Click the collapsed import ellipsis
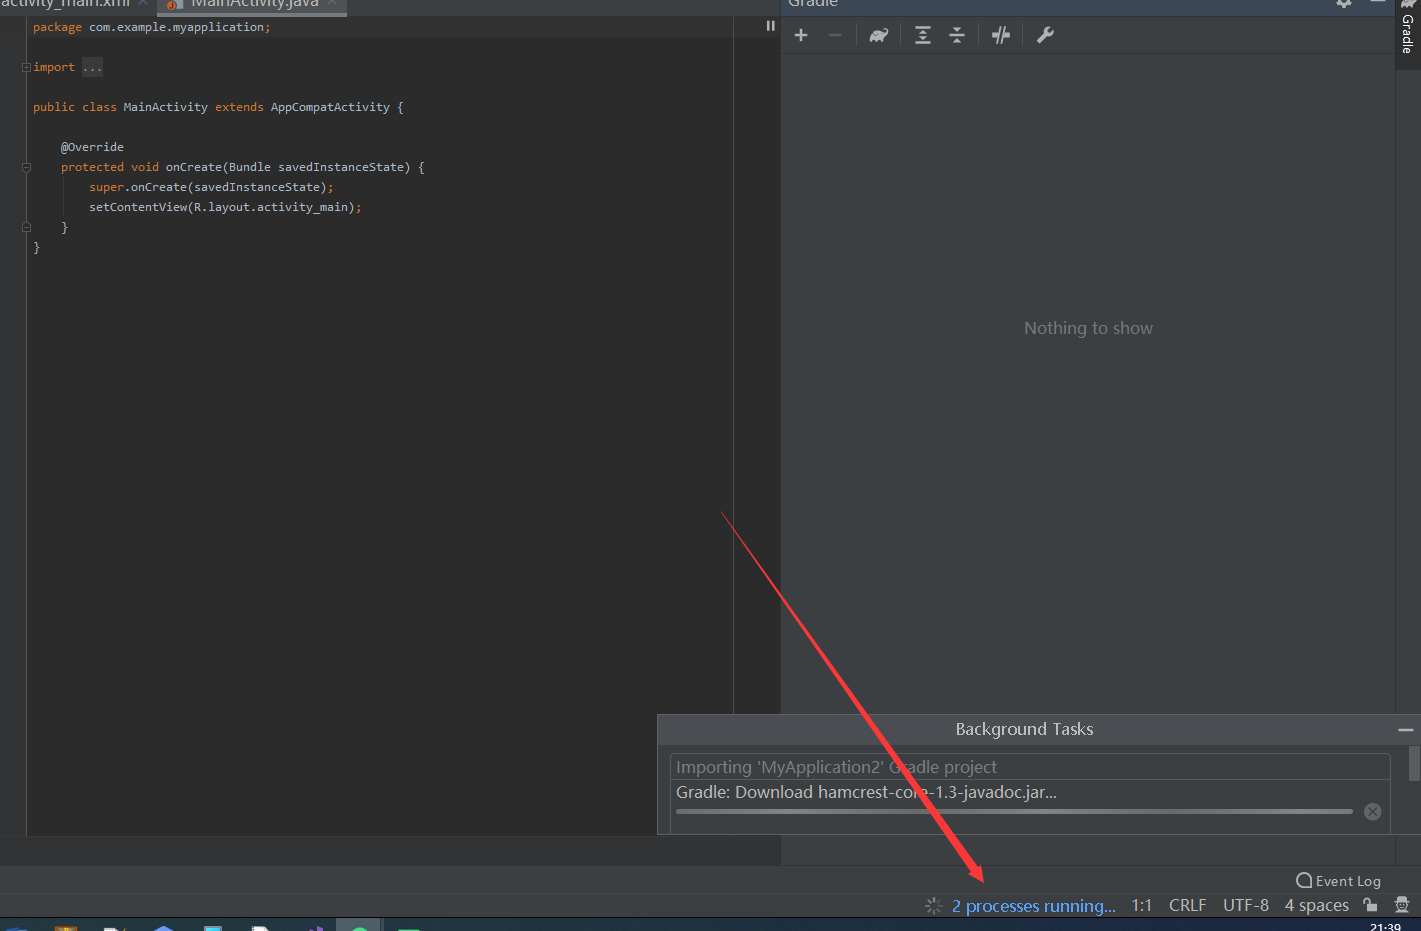Viewport: 1421px width, 931px height. tap(92, 67)
